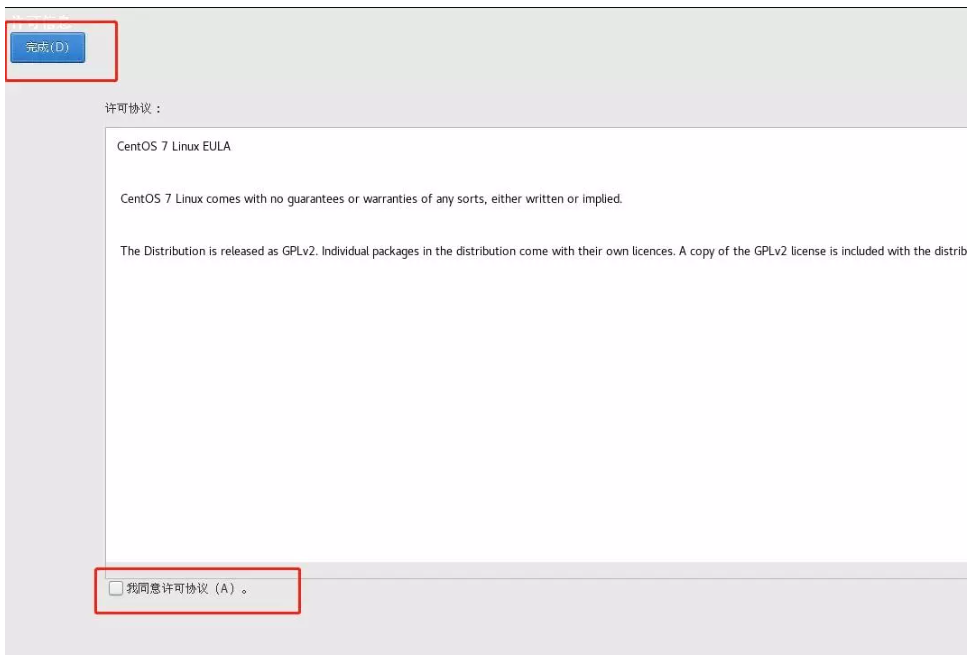Click the bottom border of the license text box
971x665 pixels.
[x=530, y=563]
